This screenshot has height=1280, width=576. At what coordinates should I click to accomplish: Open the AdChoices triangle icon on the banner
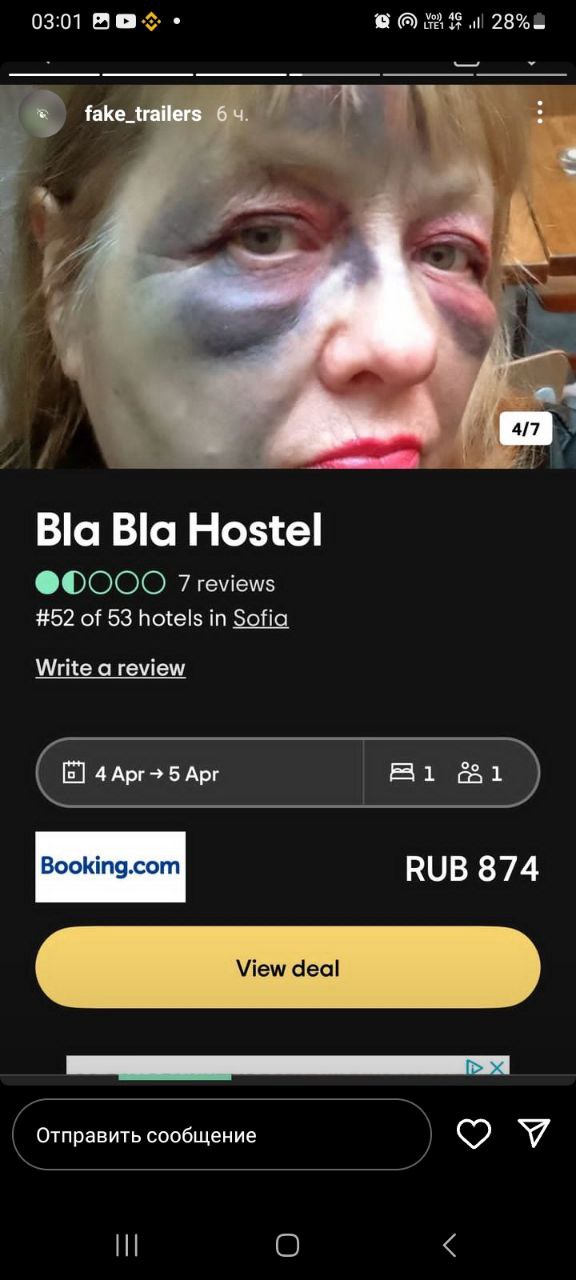pyautogui.click(x=476, y=1067)
